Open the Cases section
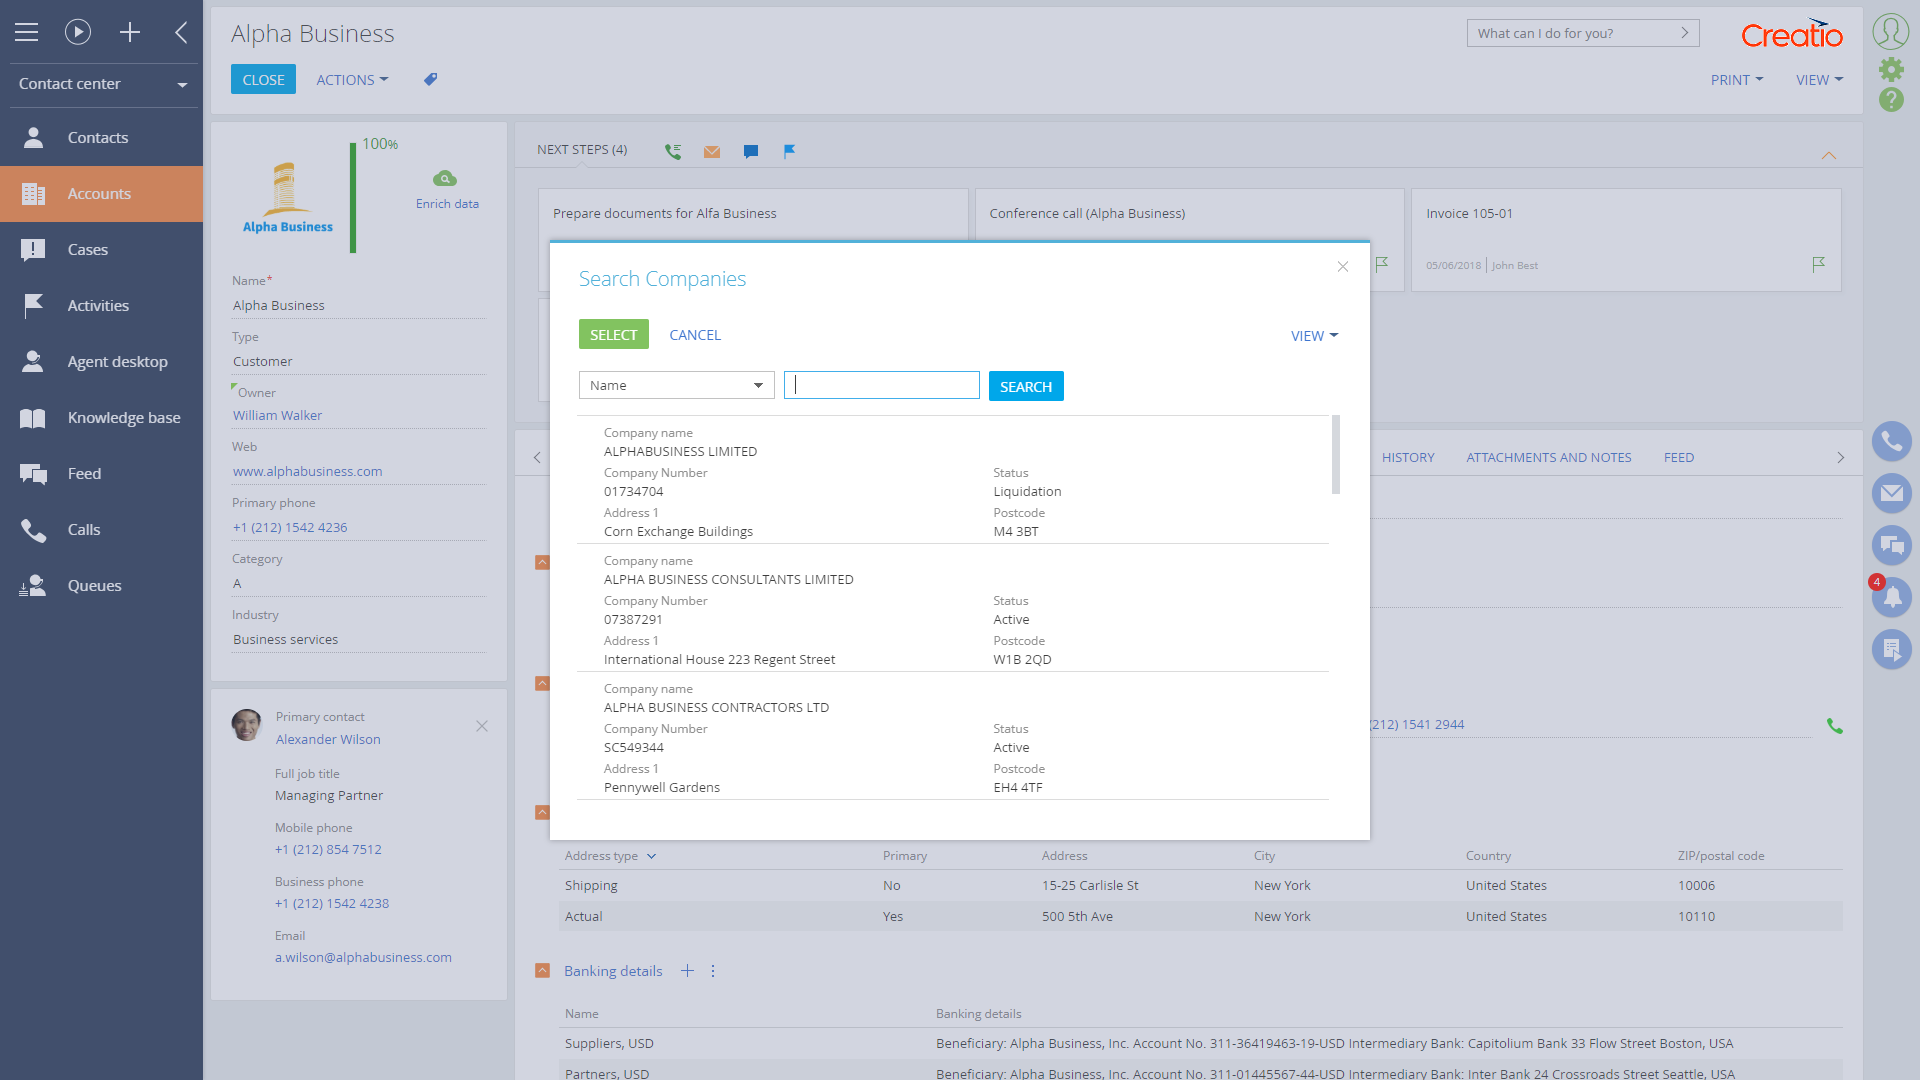Screen dimensions: 1920x1080 click(x=101, y=250)
